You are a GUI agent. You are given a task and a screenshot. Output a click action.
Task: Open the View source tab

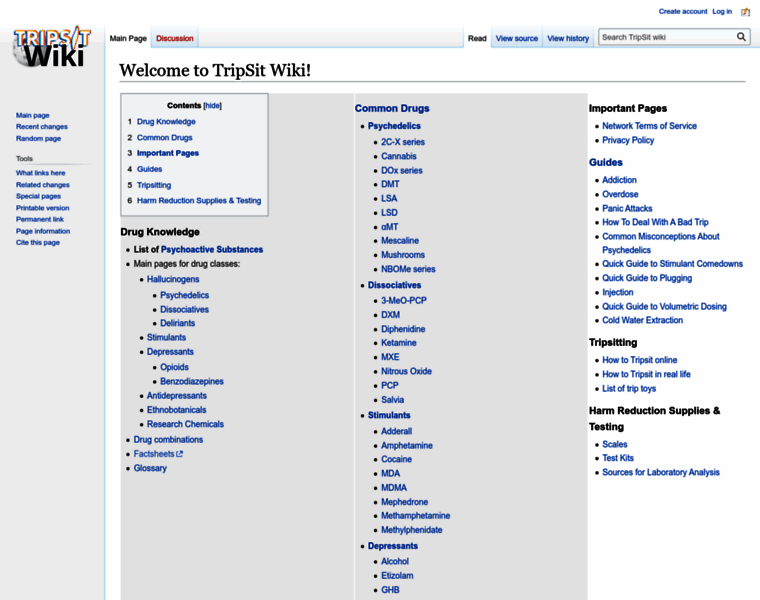click(x=517, y=38)
